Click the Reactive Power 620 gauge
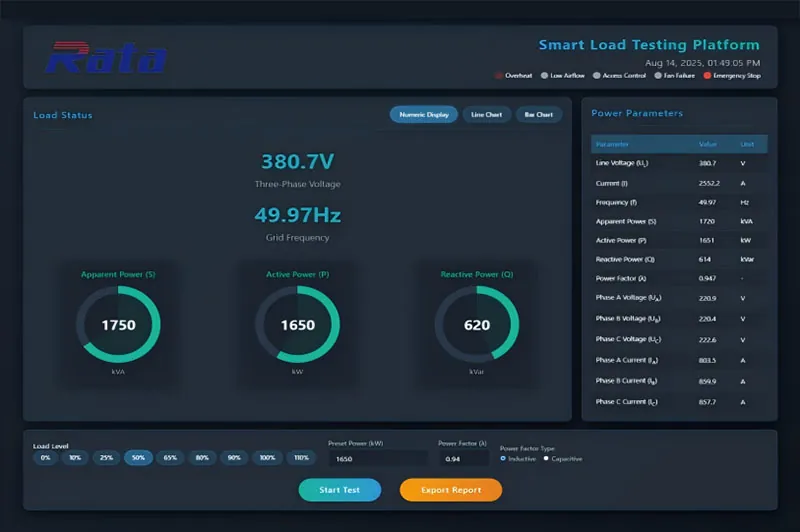The image size is (800, 532). pyautogui.click(x=477, y=324)
